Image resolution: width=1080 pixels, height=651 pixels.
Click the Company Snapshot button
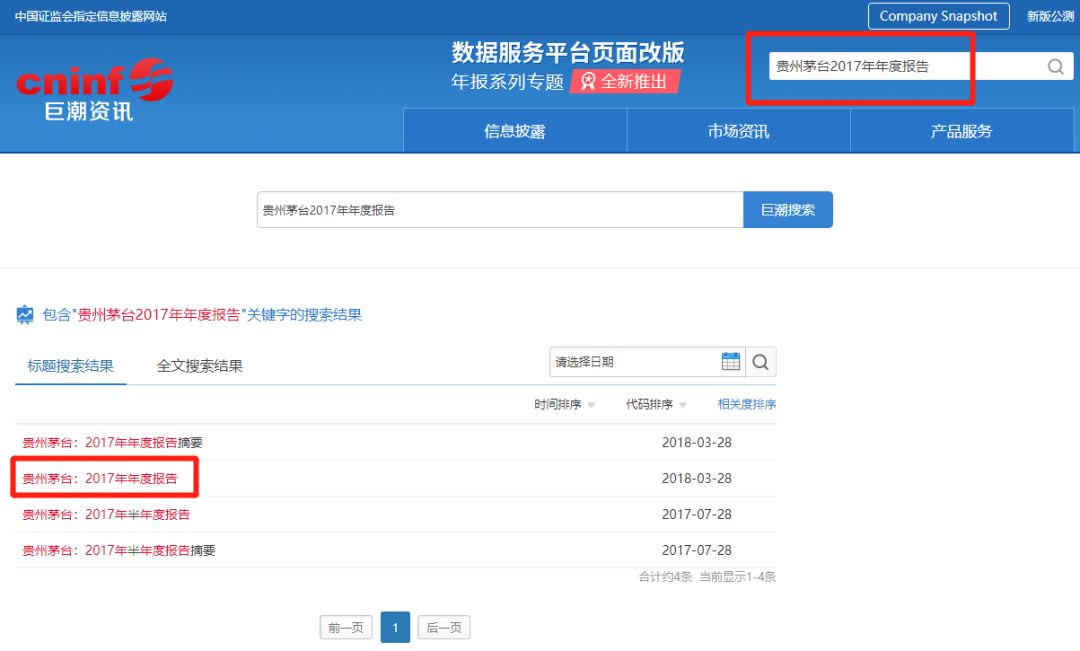pos(938,16)
